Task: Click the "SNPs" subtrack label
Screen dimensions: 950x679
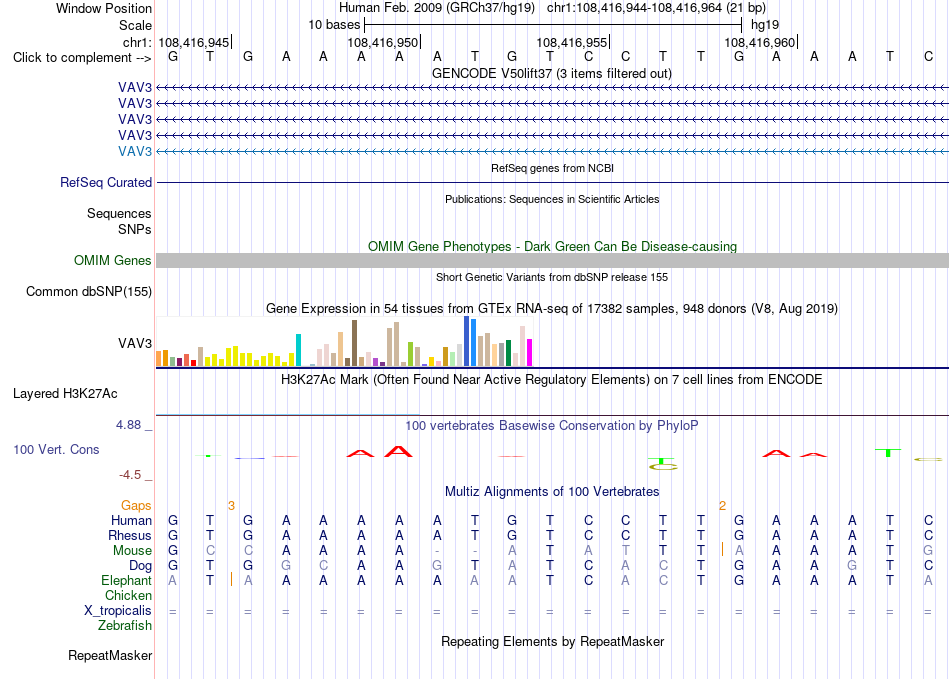Action: 135,230
